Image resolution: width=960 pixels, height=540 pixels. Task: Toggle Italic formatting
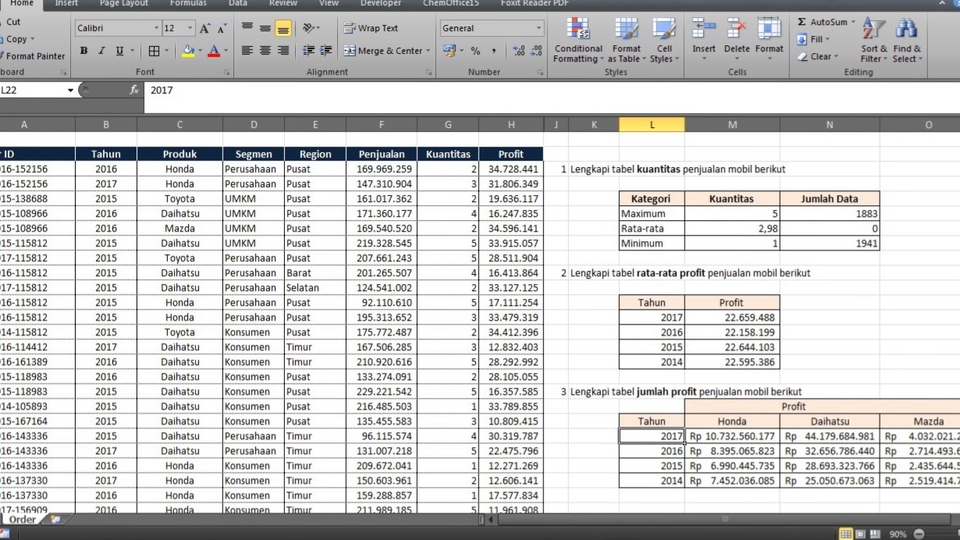click(x=102, y=51)
